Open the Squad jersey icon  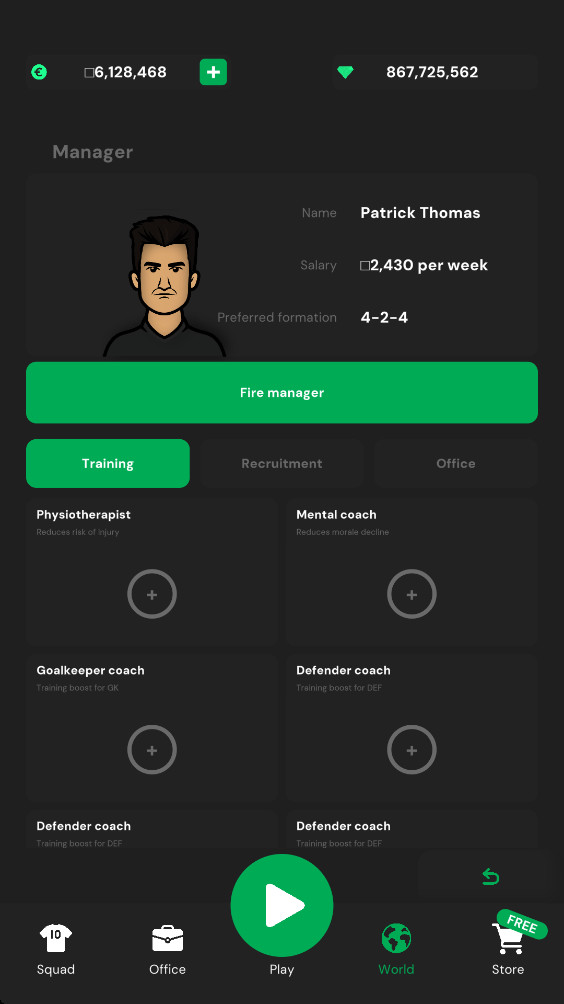pos(56,938)
